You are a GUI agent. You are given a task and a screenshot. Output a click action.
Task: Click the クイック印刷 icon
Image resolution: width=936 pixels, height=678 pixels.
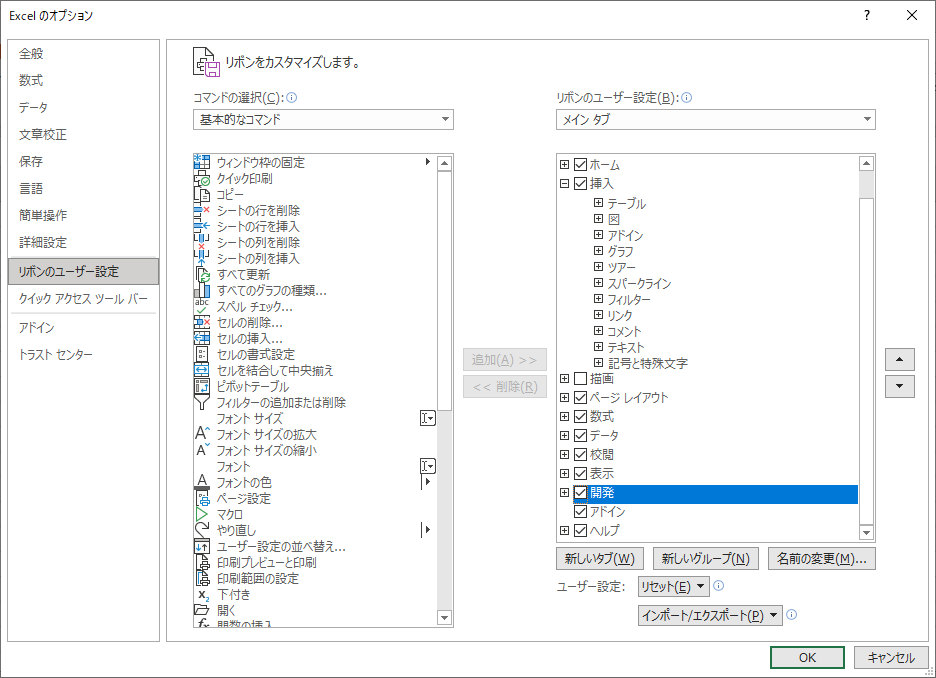pos(202,178)
